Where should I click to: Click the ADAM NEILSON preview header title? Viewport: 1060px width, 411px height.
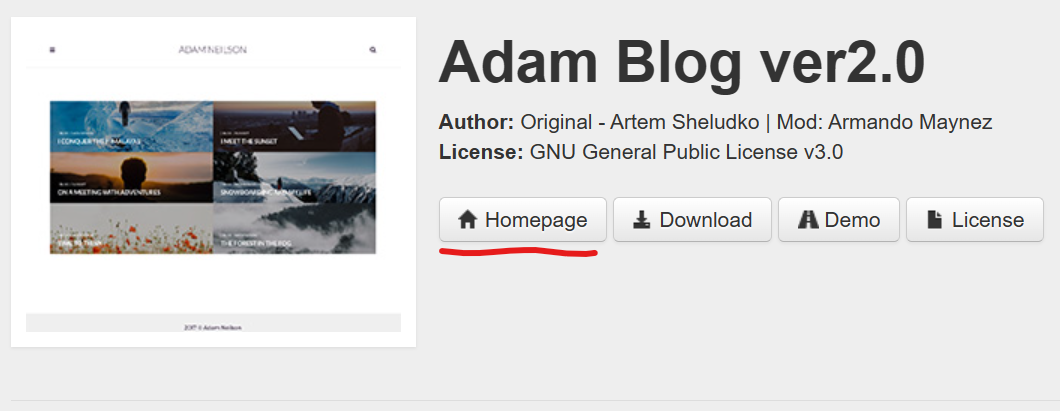[x=212, y=49]
